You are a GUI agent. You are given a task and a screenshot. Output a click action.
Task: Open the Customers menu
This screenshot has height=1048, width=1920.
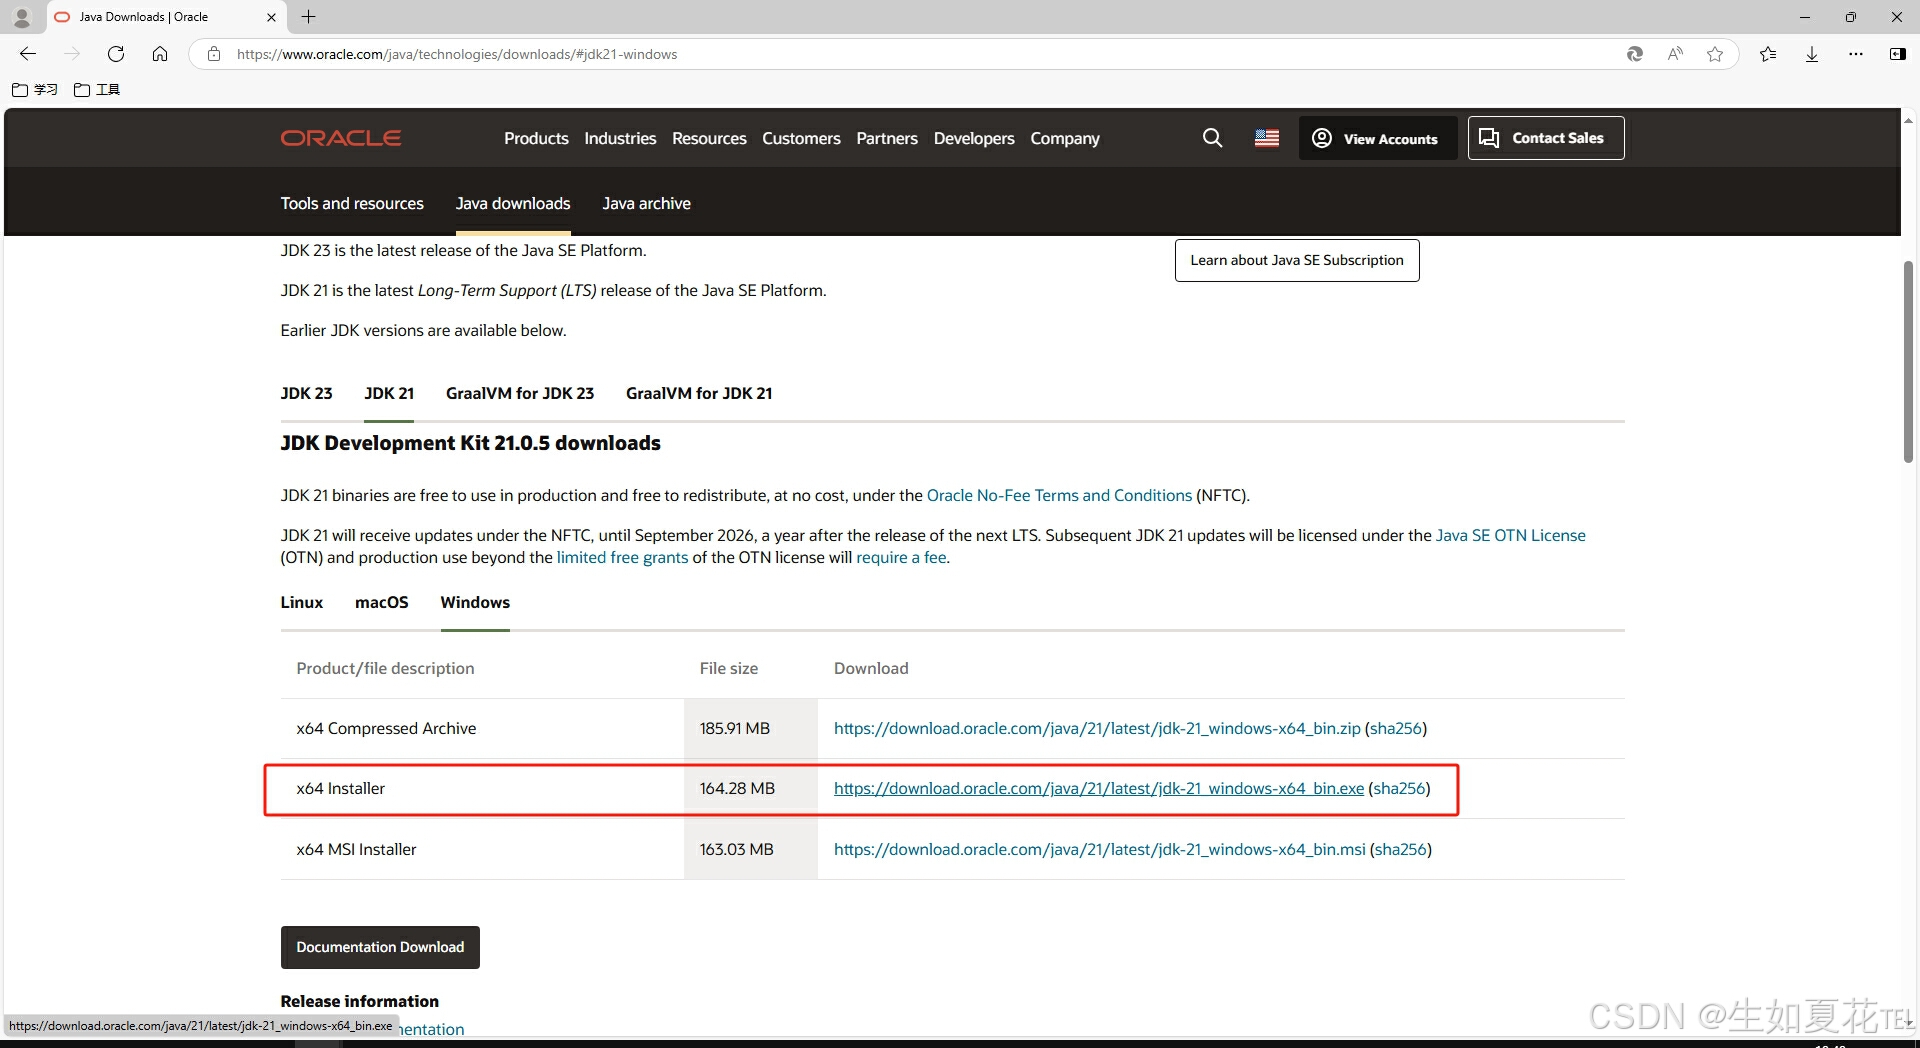(x=801, y=138)
